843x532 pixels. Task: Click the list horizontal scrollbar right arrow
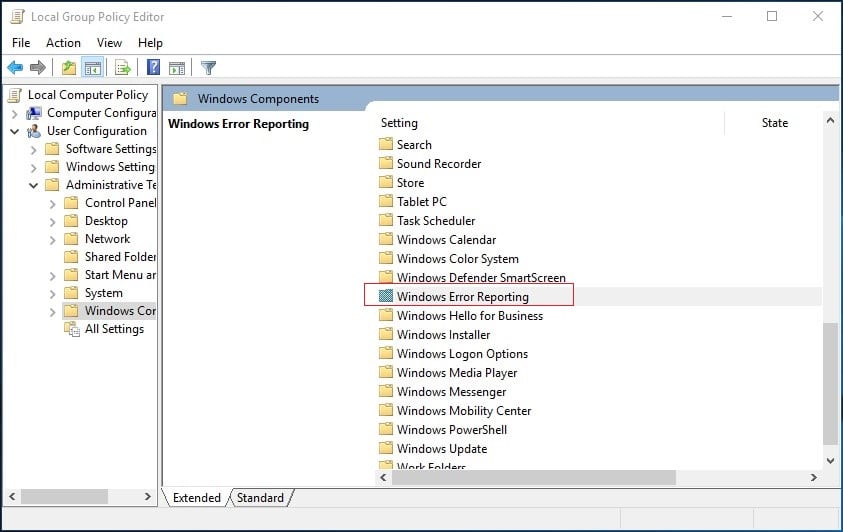pyautogui.click(x=813, y=477)
